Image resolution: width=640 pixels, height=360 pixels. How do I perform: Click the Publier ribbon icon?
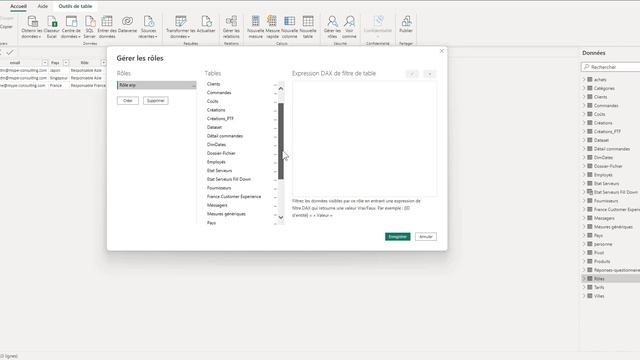[x=406, y=24]
